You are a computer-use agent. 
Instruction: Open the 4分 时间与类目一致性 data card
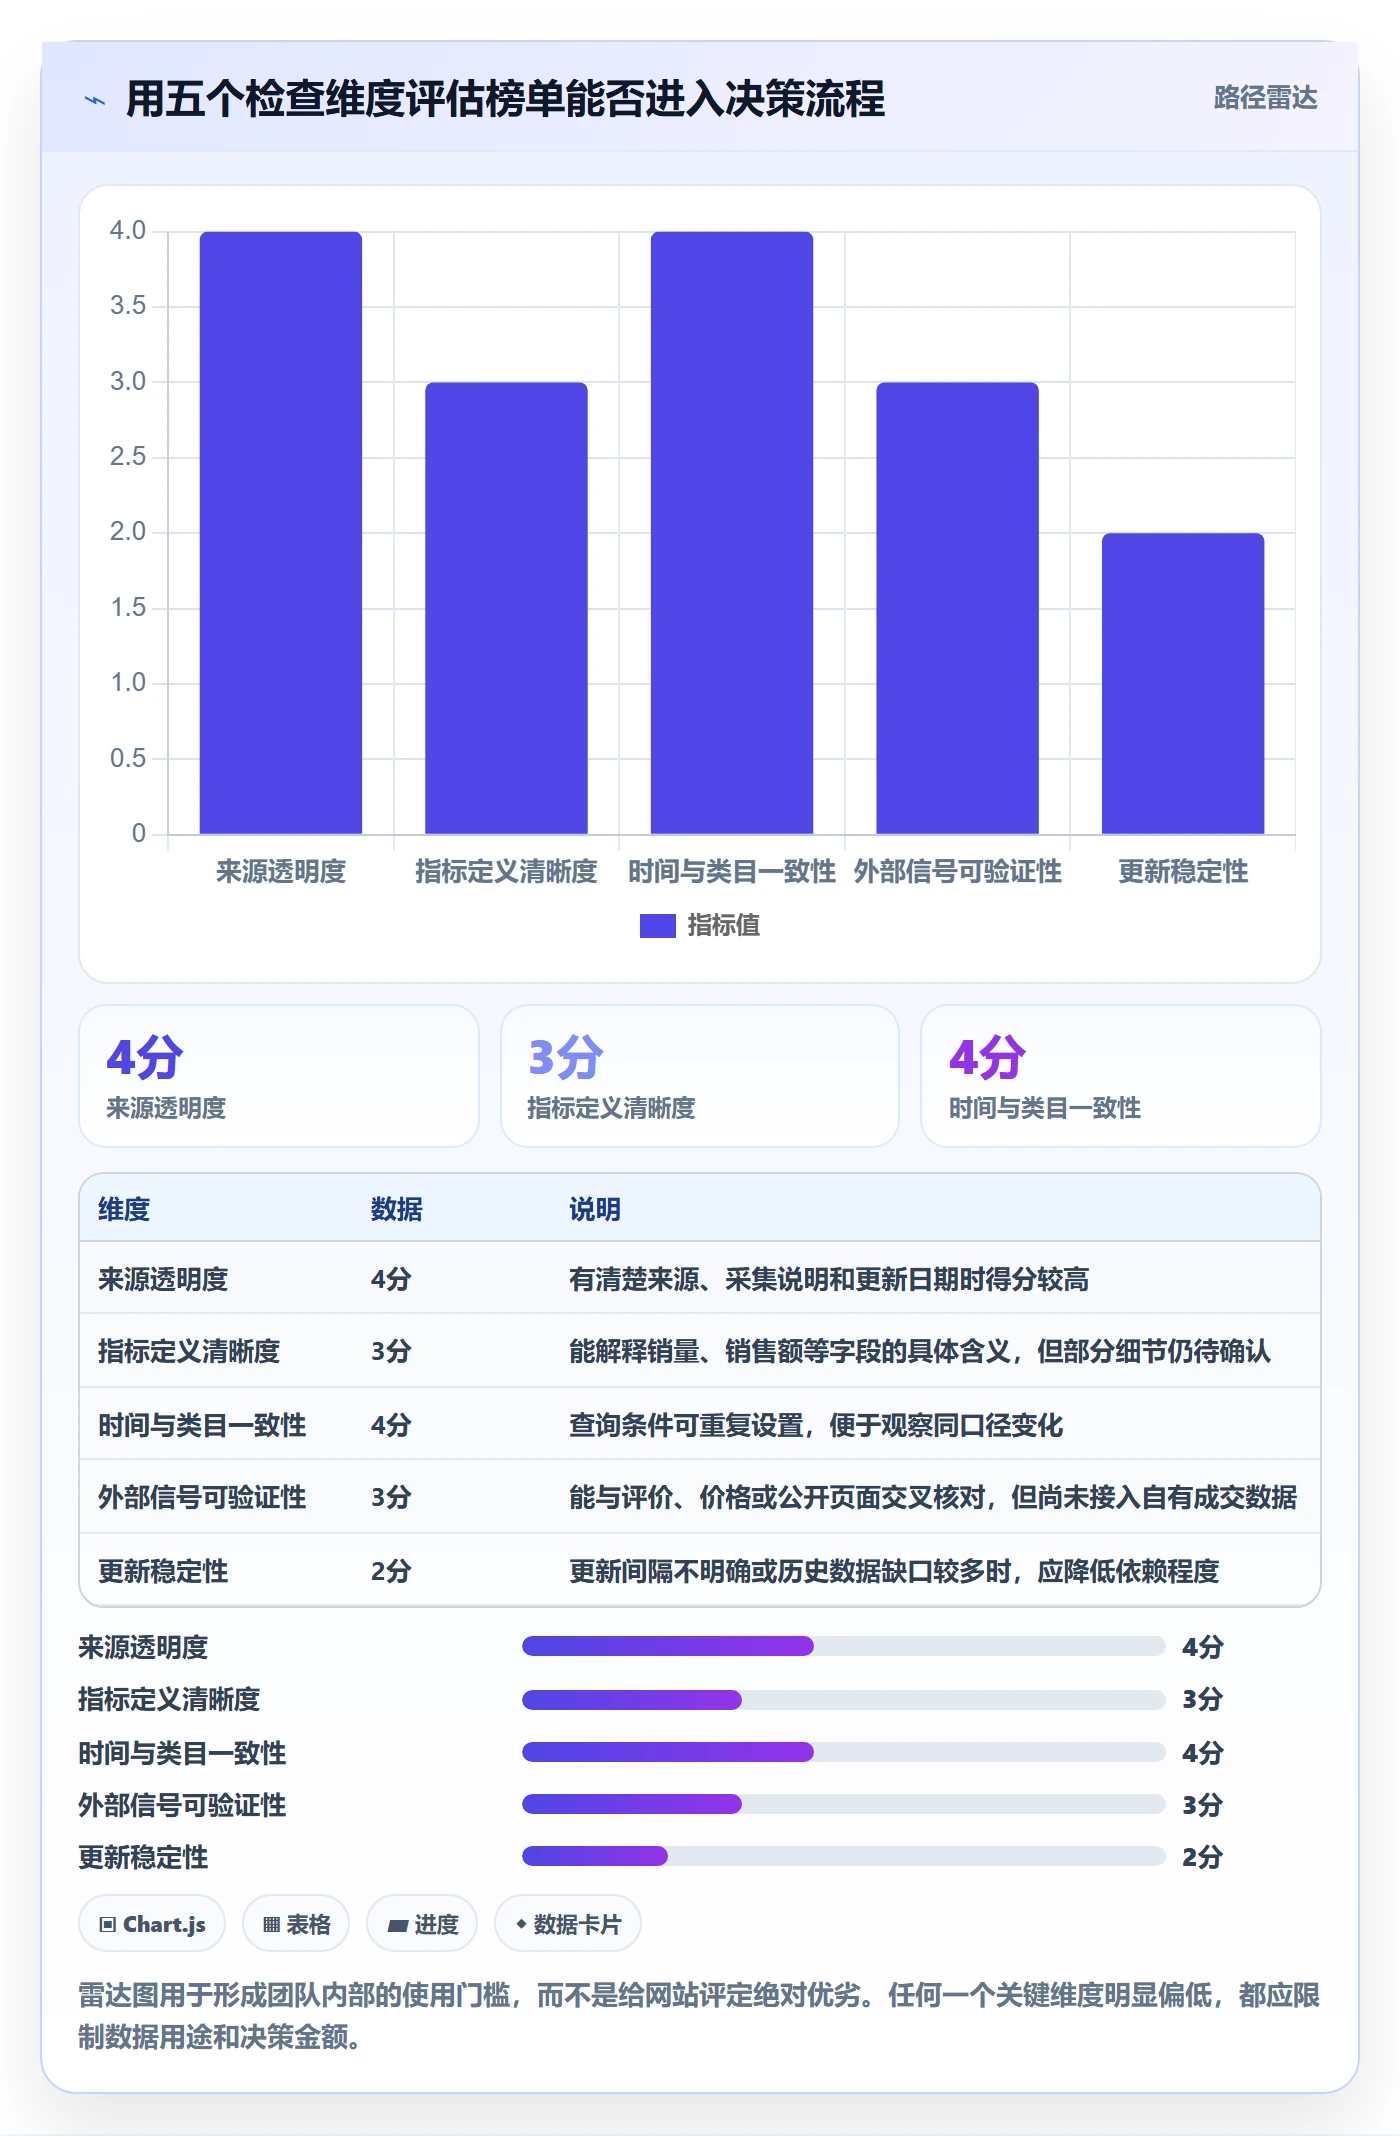pos(1121,1076)
